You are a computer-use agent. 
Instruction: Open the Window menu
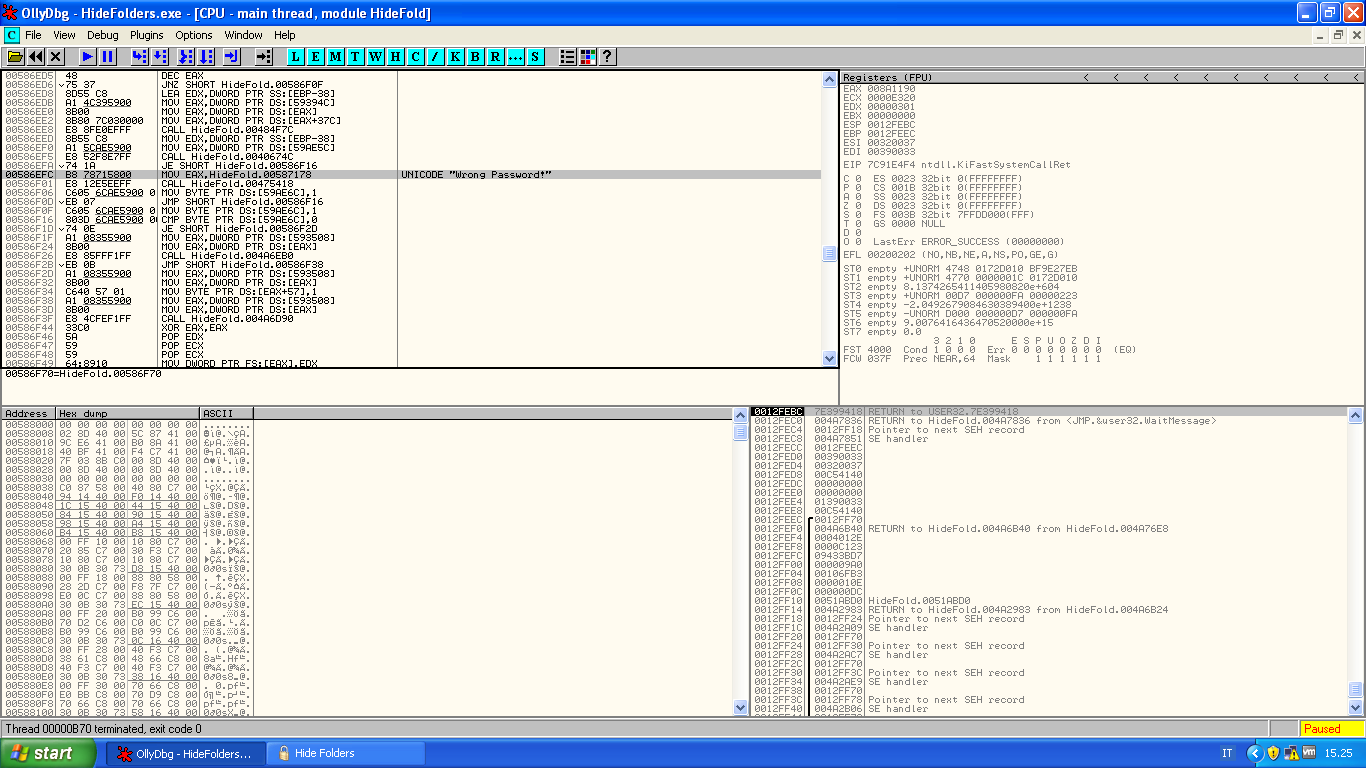(244, 35)
